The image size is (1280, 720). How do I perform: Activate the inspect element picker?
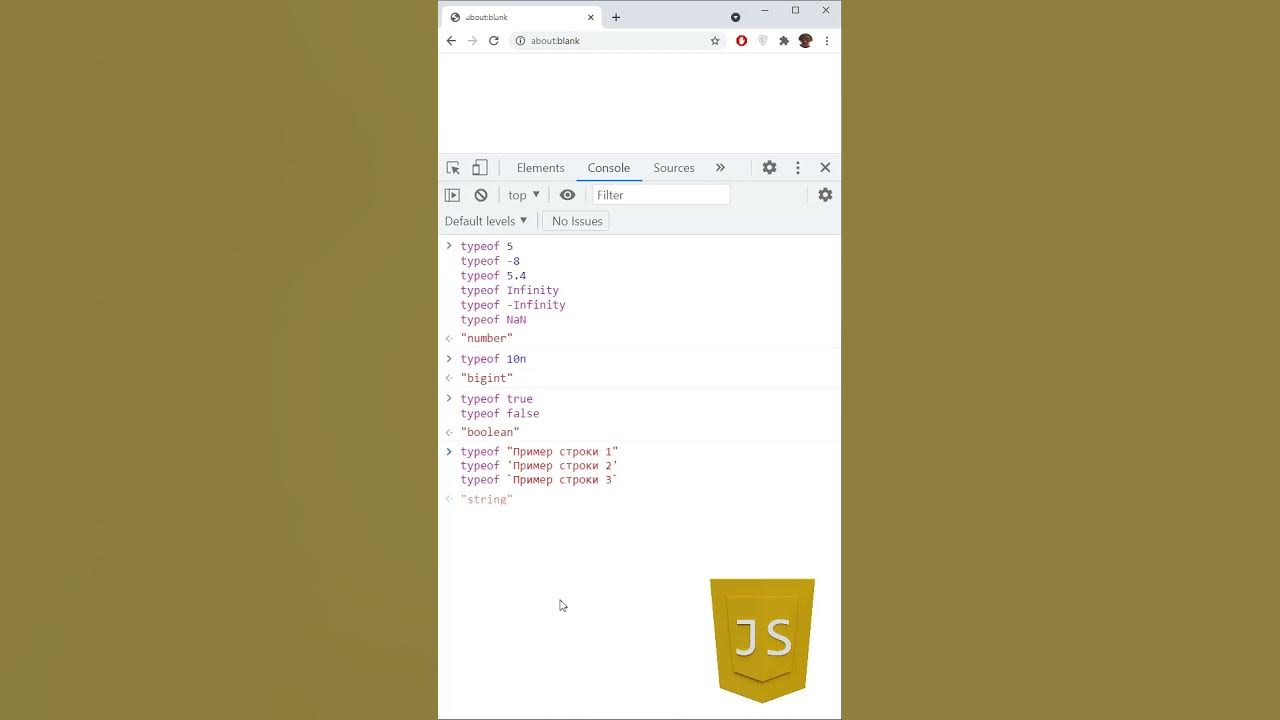pos(453,168)
